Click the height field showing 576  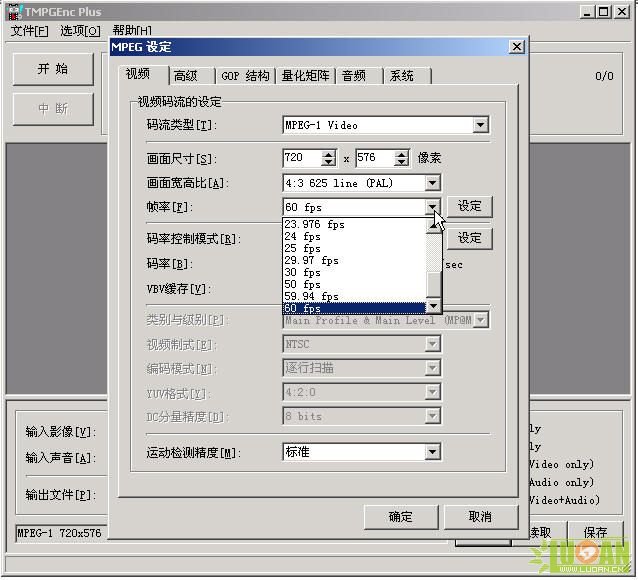[375, 158]
